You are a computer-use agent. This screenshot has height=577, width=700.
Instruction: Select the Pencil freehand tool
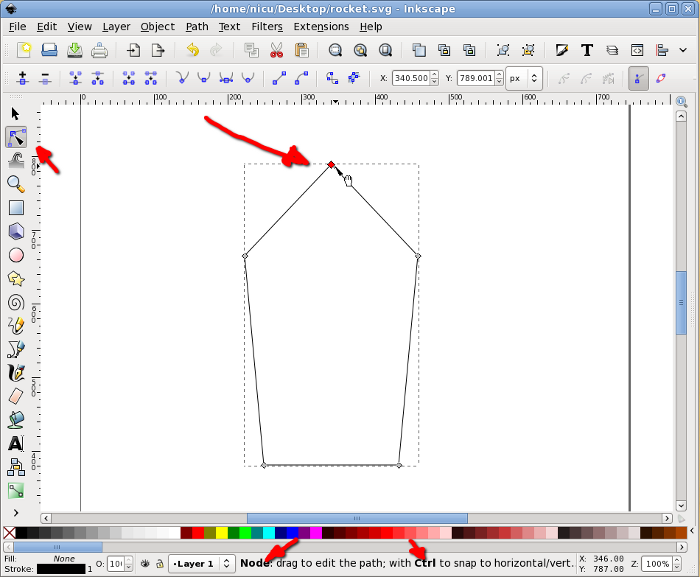[x=16, y=326]
